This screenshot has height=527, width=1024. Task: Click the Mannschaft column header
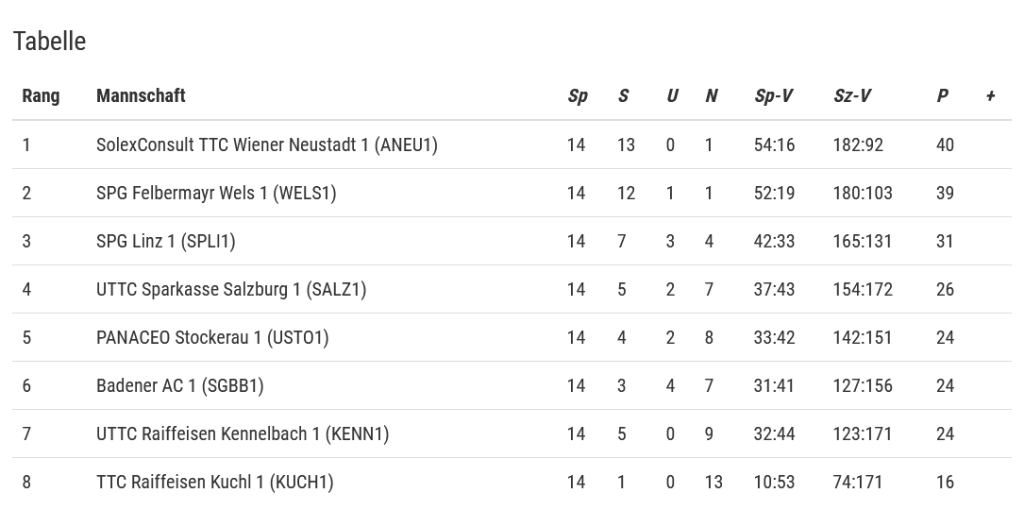point(141,96)
